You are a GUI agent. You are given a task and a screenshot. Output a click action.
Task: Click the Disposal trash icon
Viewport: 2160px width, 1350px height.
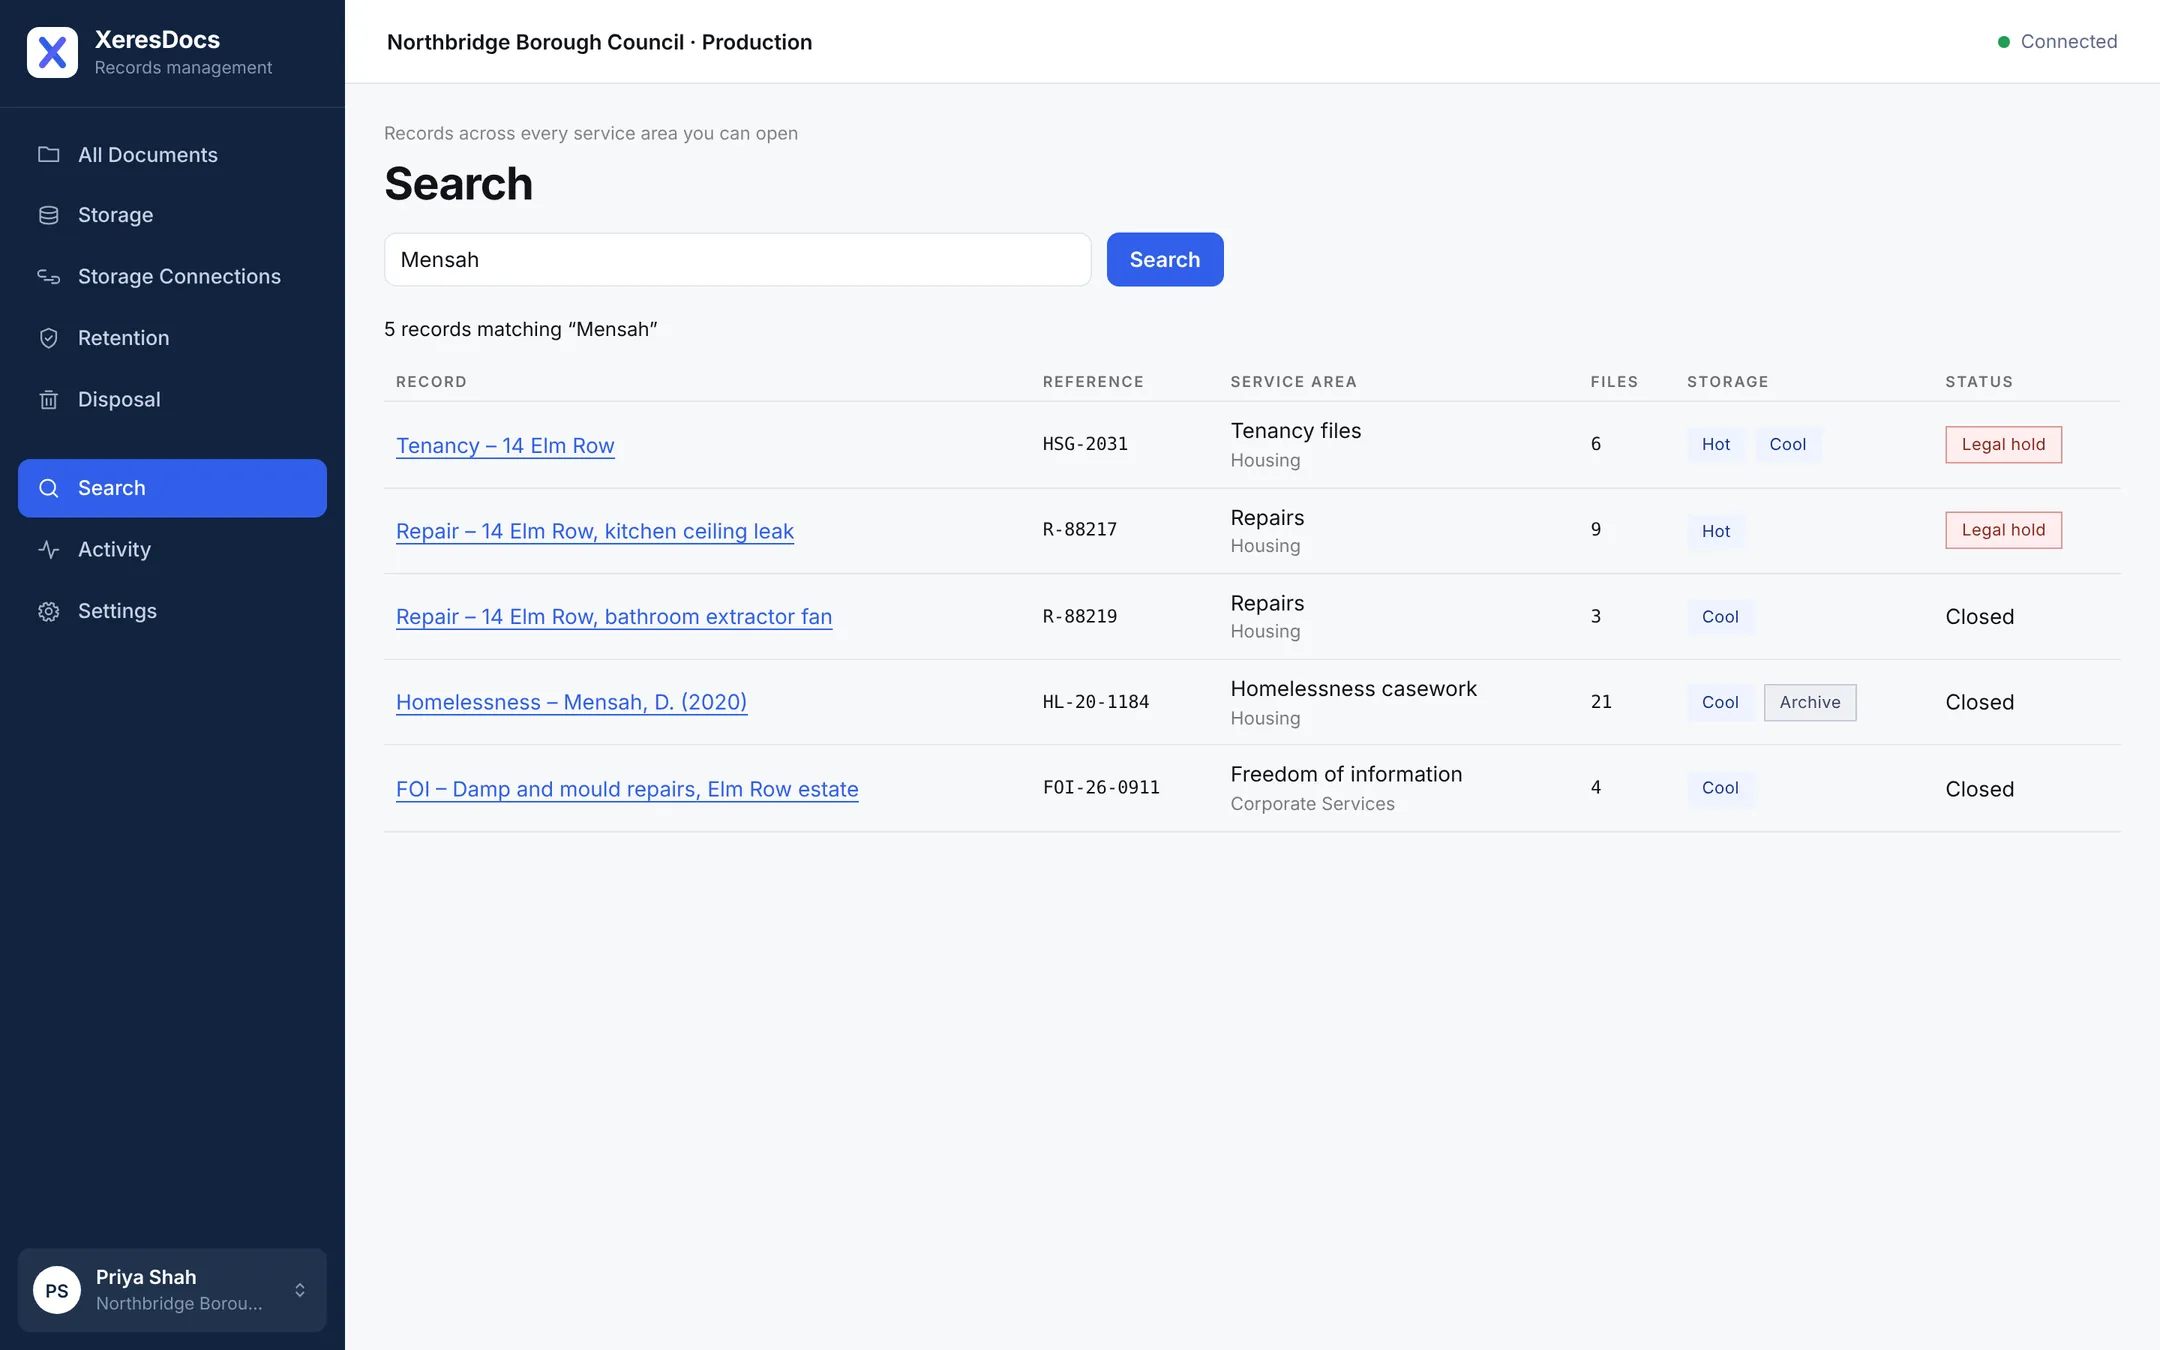[x=48, y=399]
